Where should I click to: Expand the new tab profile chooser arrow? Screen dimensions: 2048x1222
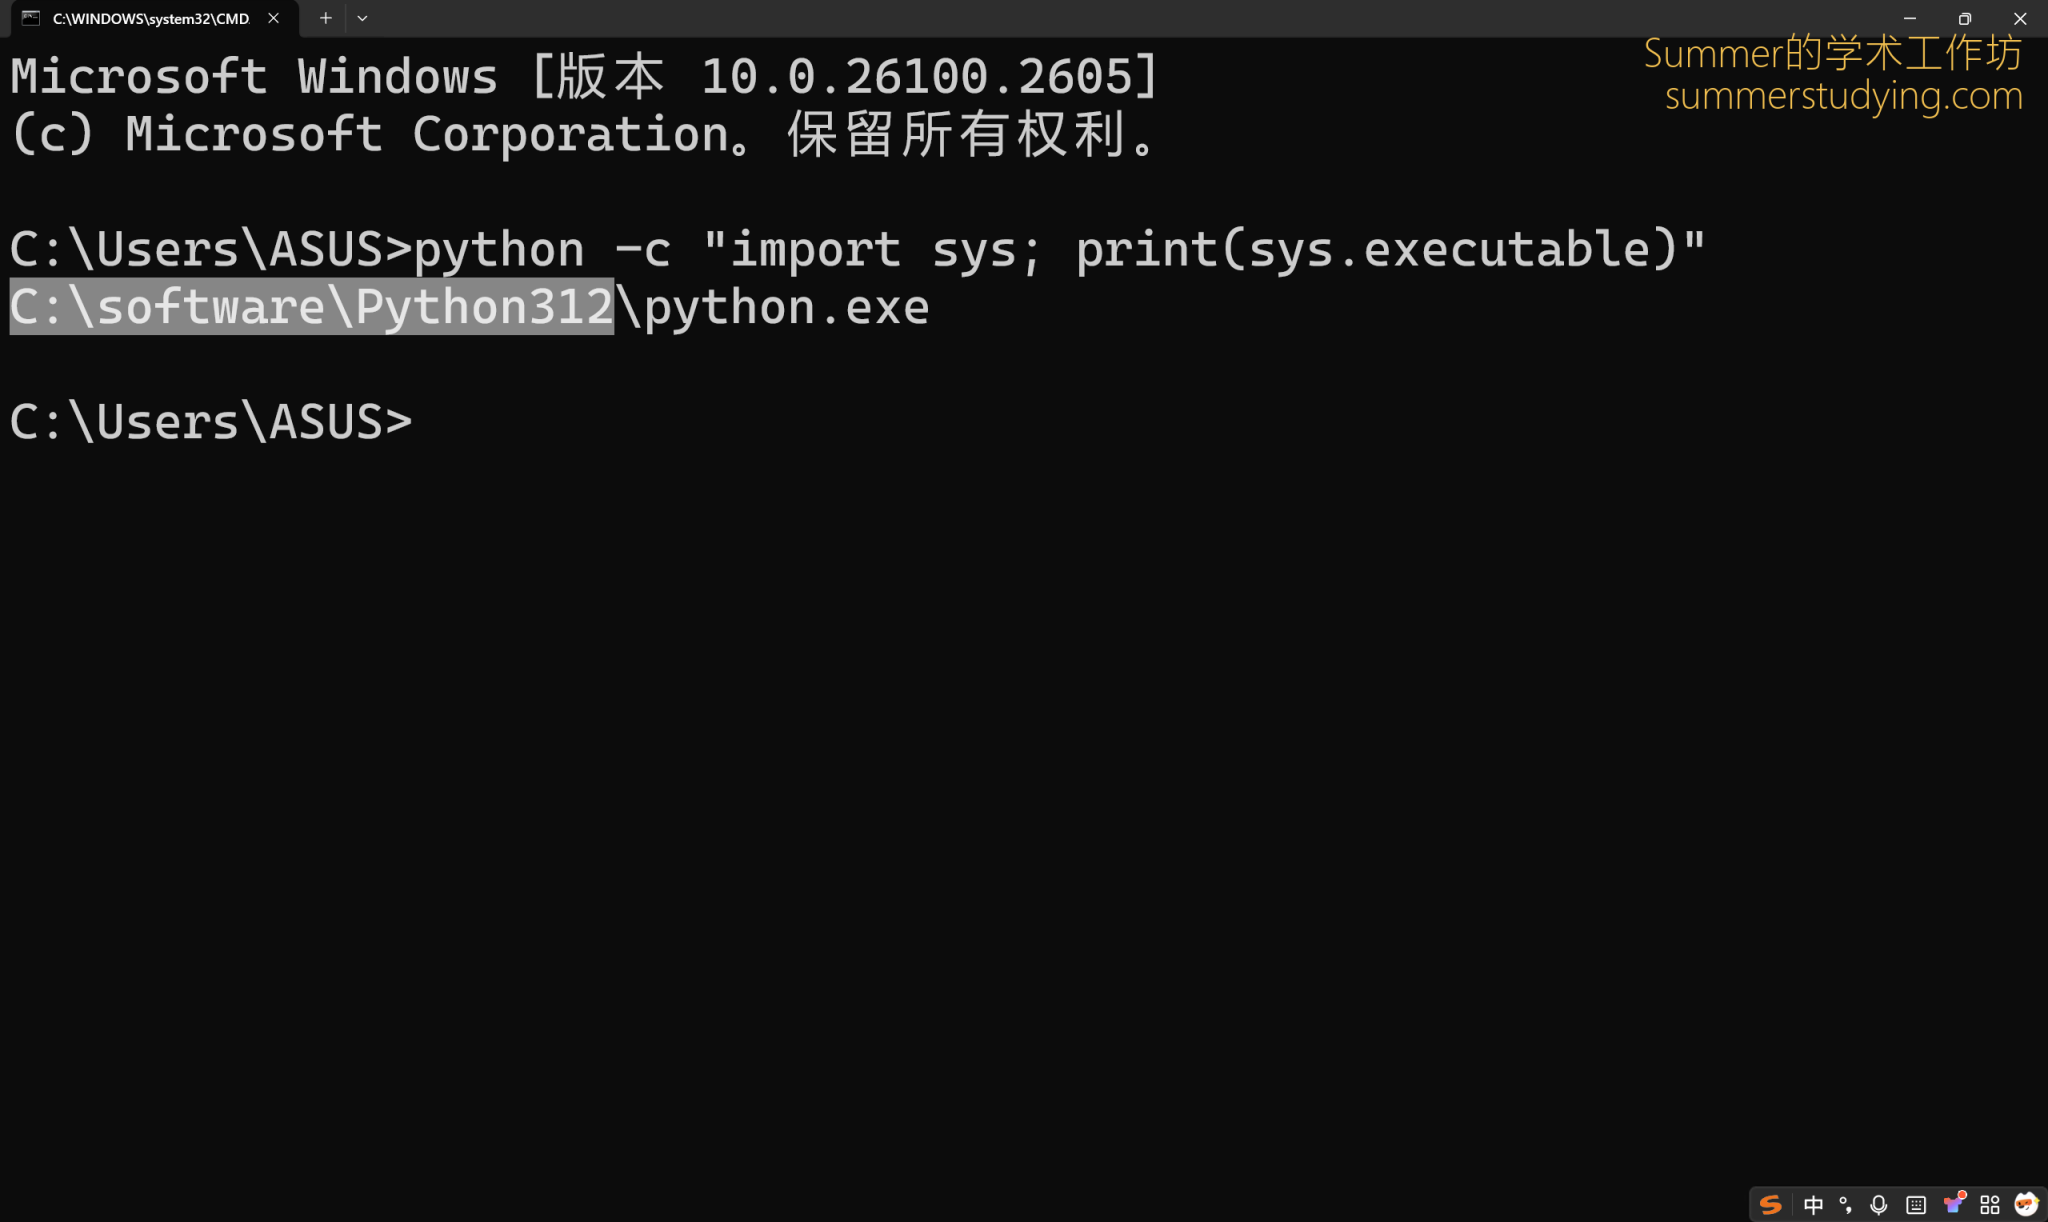[362, 17]
